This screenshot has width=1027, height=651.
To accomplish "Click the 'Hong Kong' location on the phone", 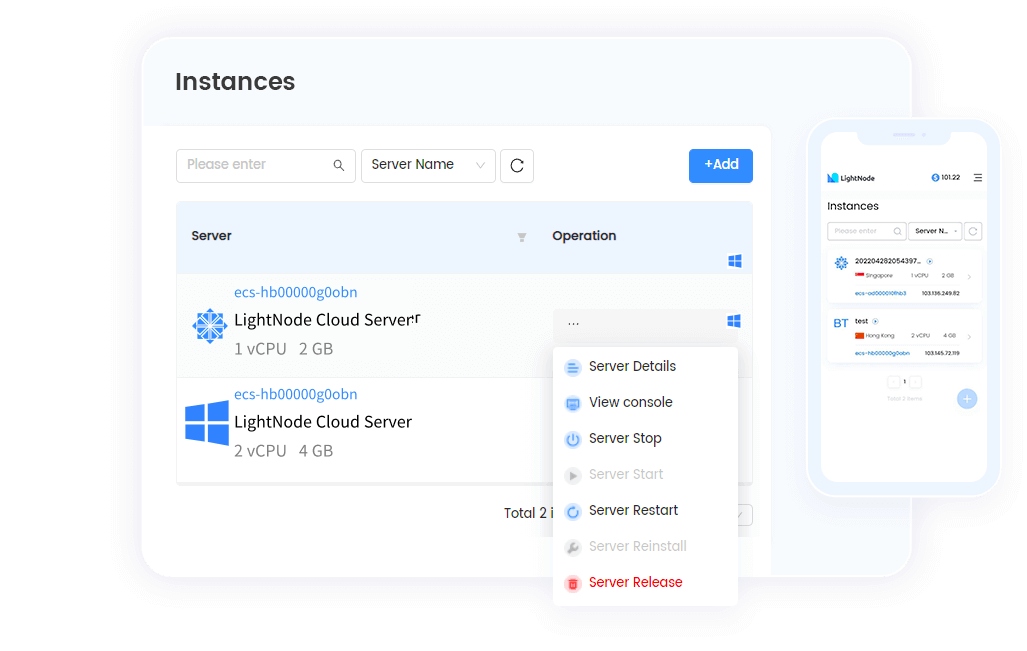I will tap(880, 335).
